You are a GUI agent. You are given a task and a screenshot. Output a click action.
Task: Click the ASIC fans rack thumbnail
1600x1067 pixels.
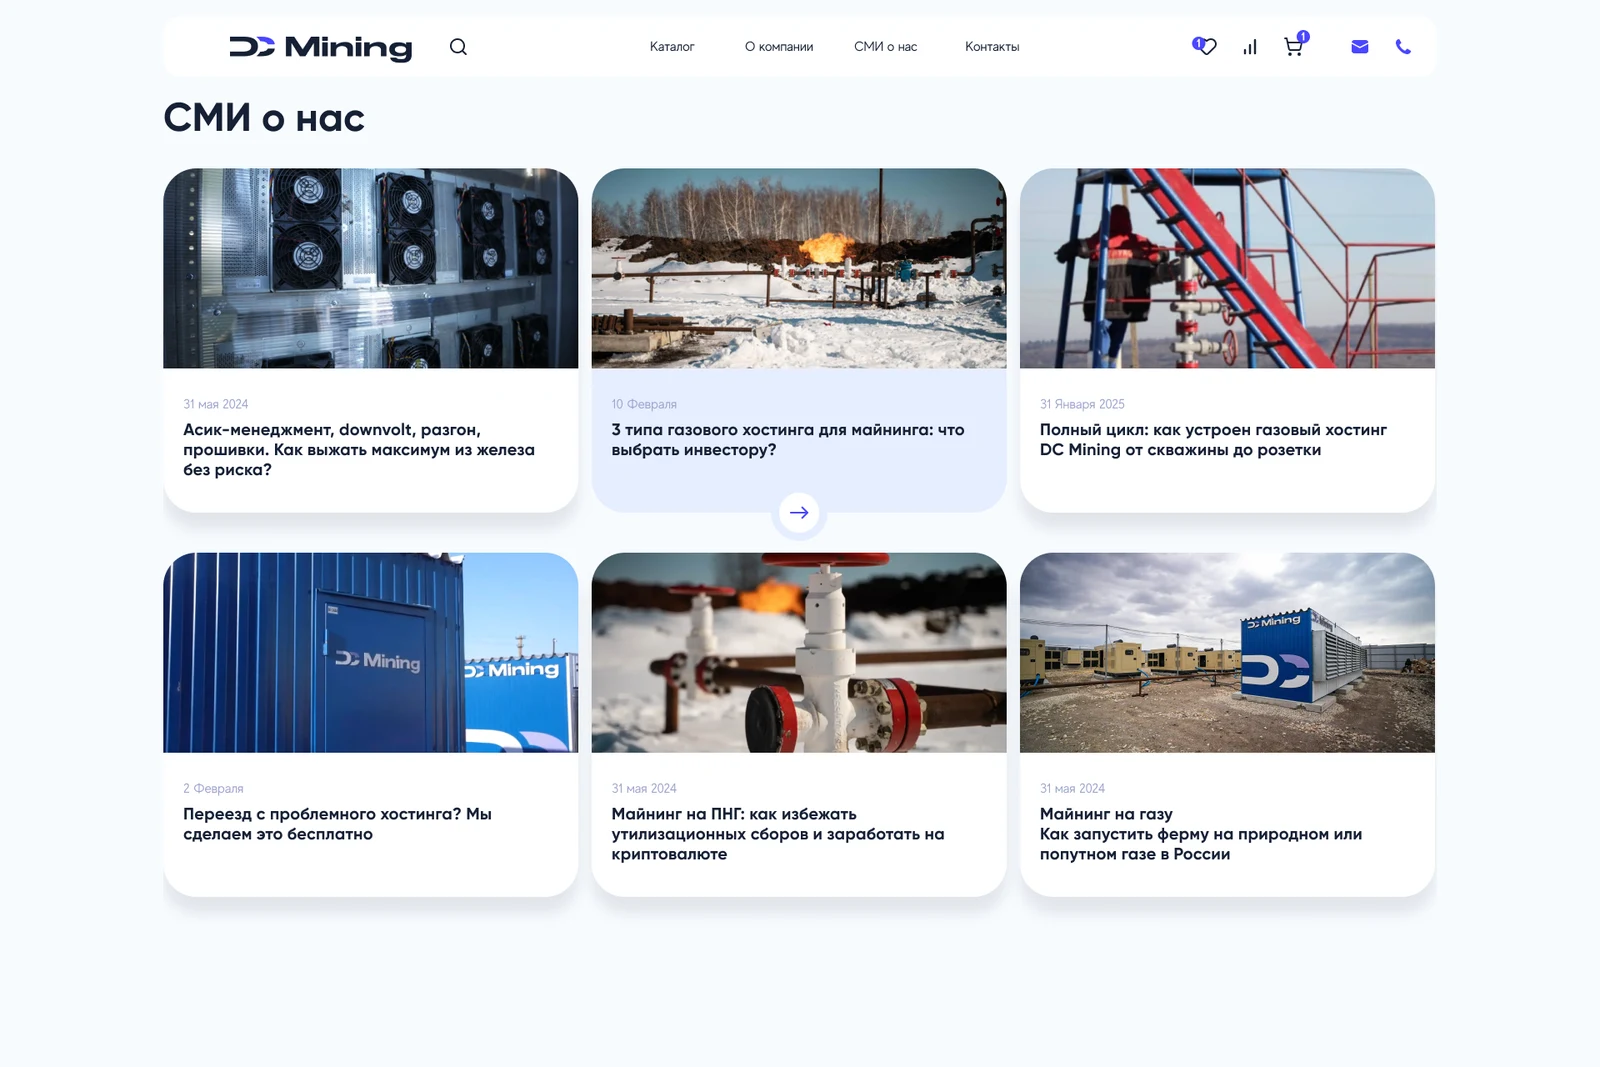371,268
